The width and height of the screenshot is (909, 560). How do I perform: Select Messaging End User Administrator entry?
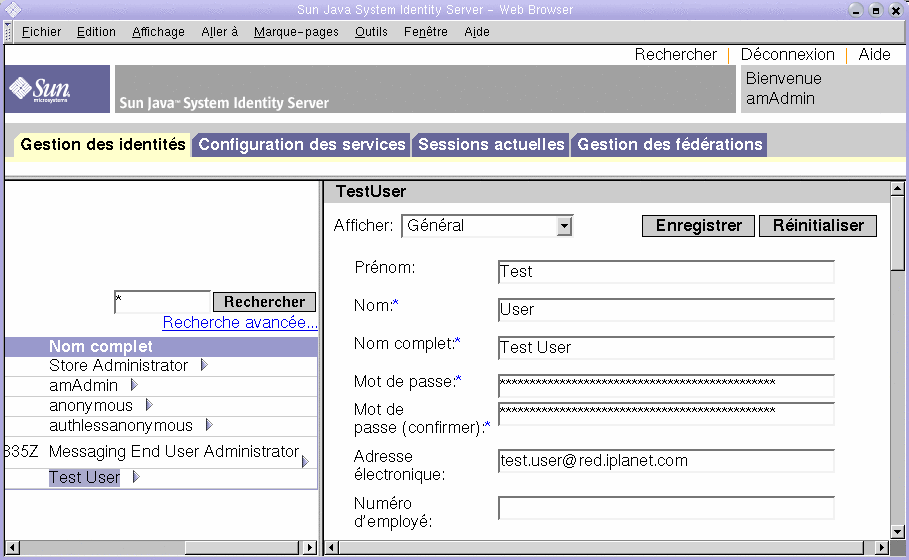pyautogui.click(x=174, y=451)
